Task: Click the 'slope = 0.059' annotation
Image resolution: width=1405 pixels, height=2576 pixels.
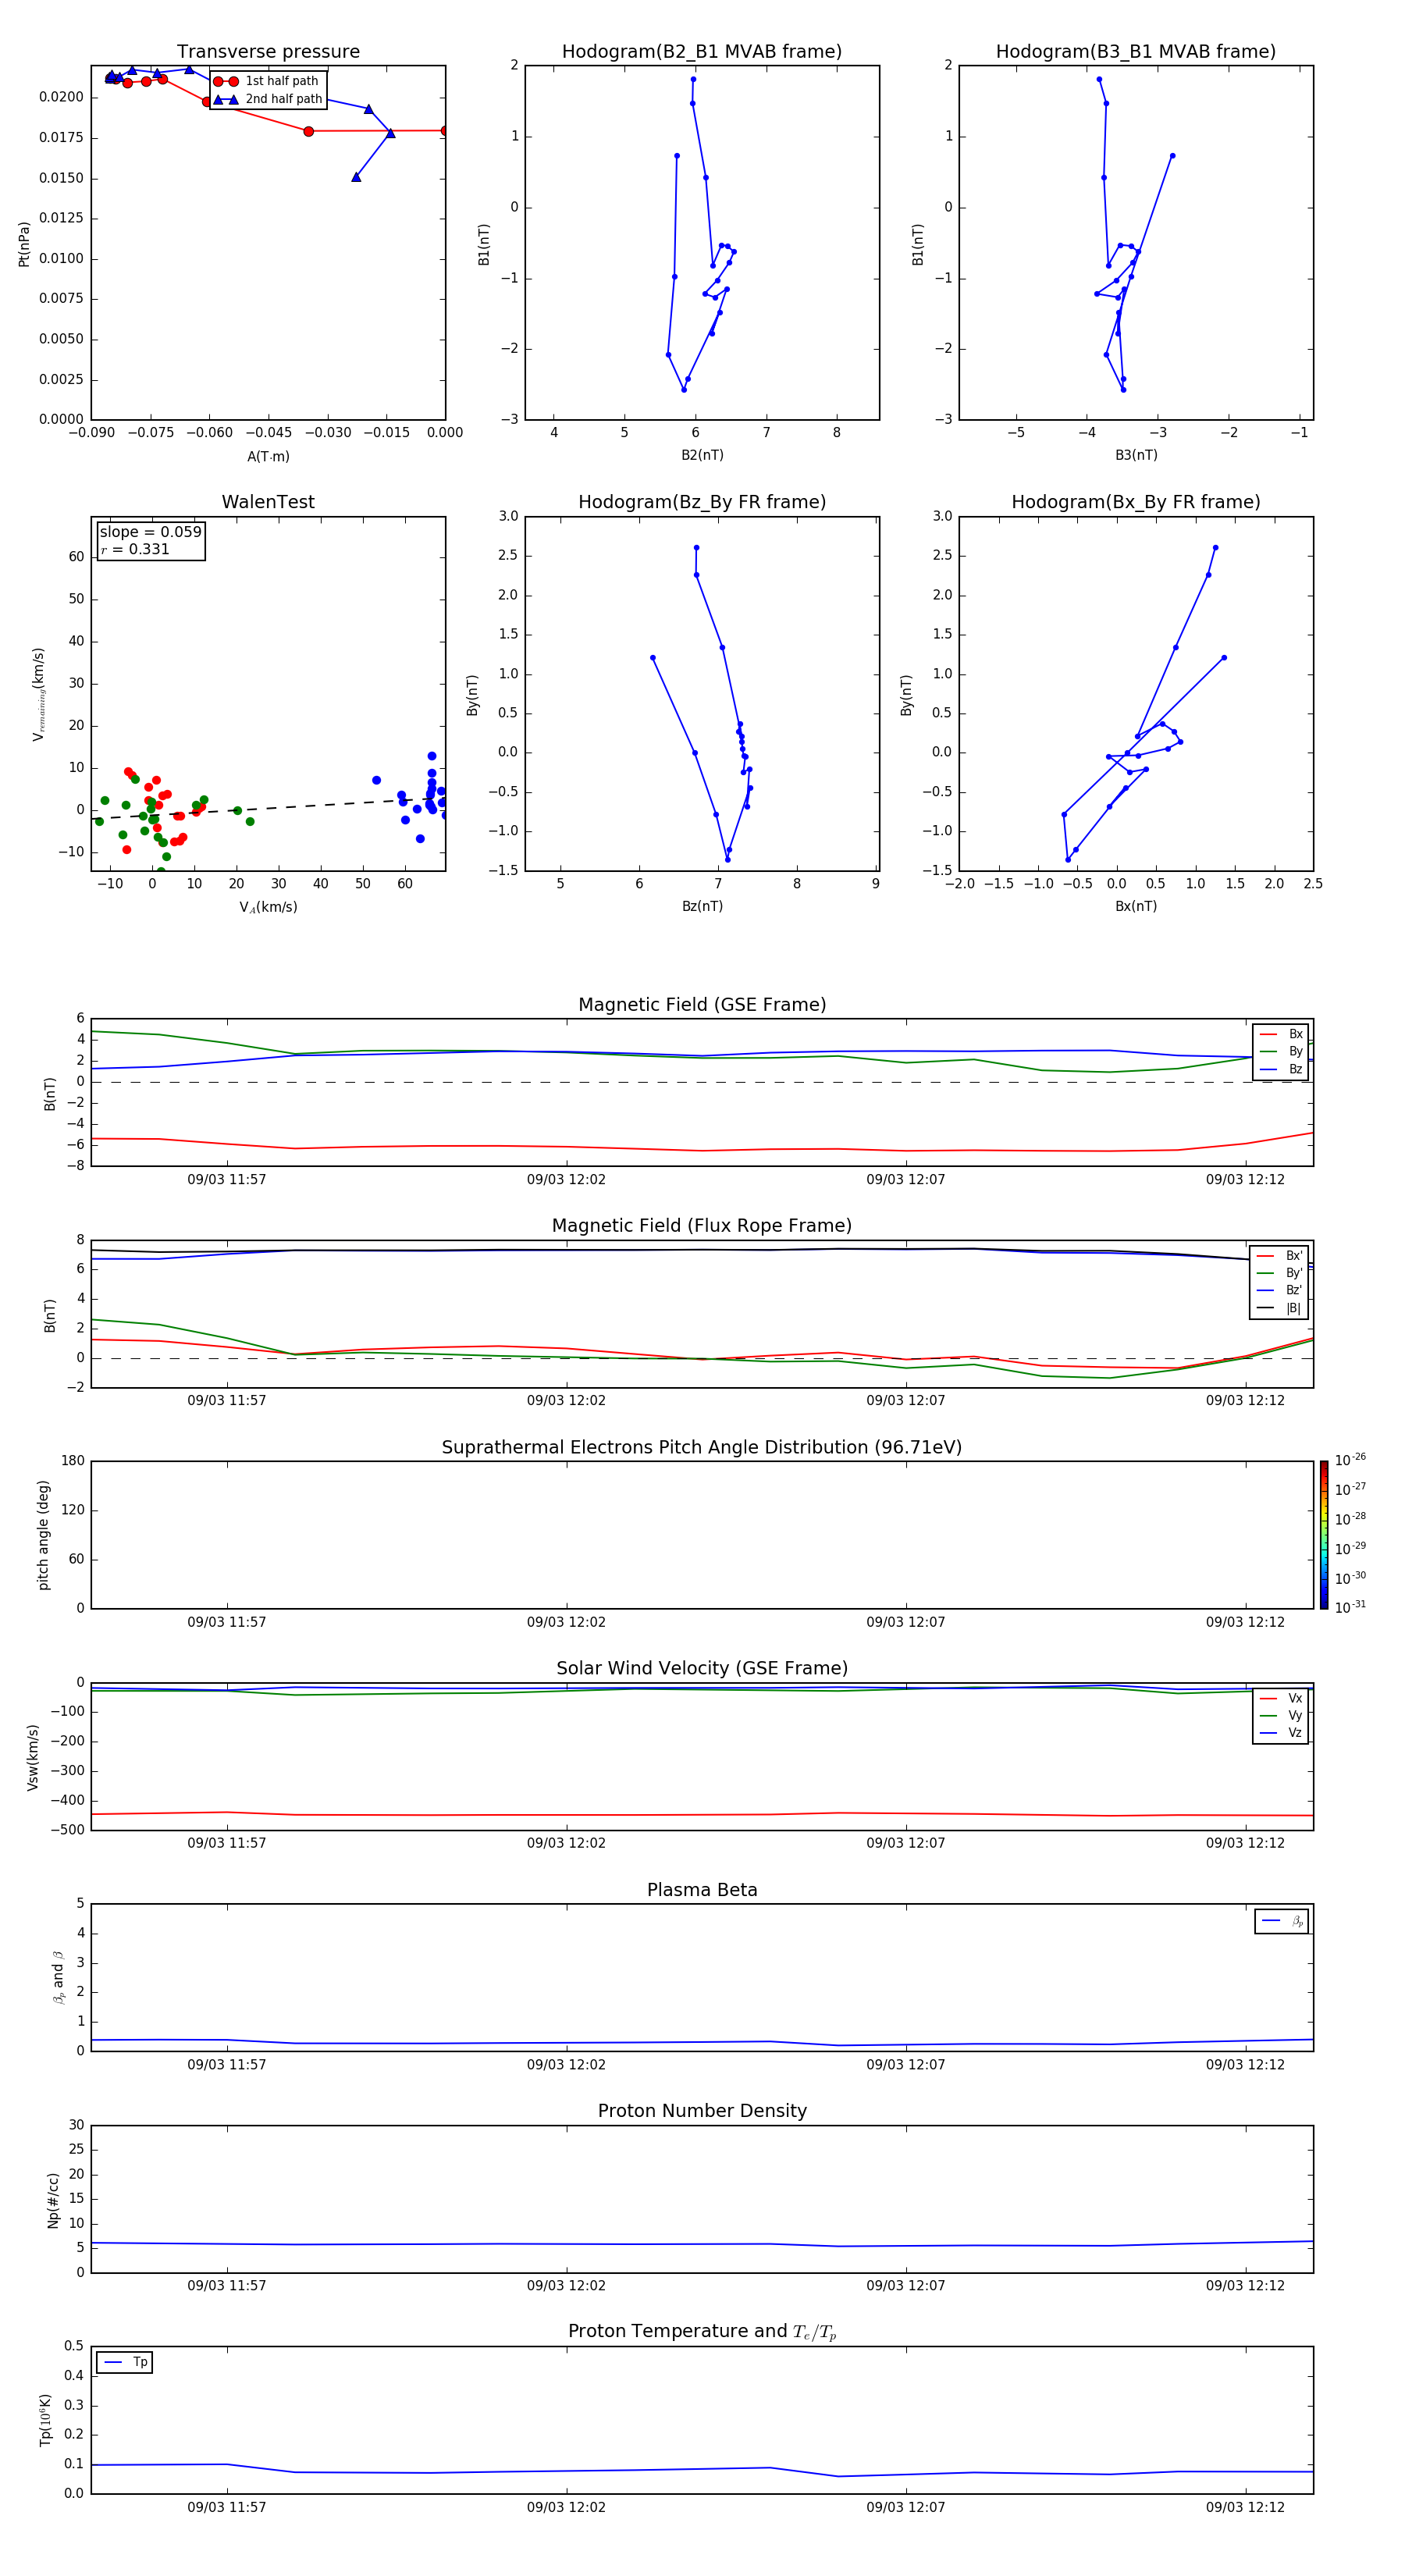Action: 150,532
